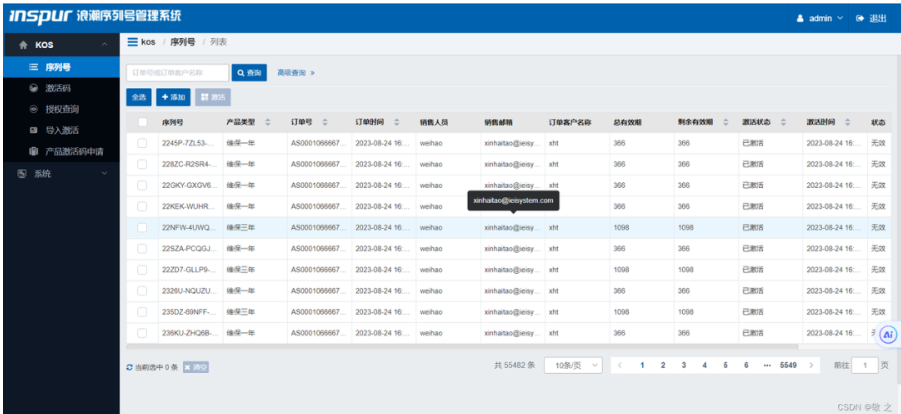The width and height of the screenshot is (901, 414).
Task: Open the admin user dropdown
Action: 820,18
